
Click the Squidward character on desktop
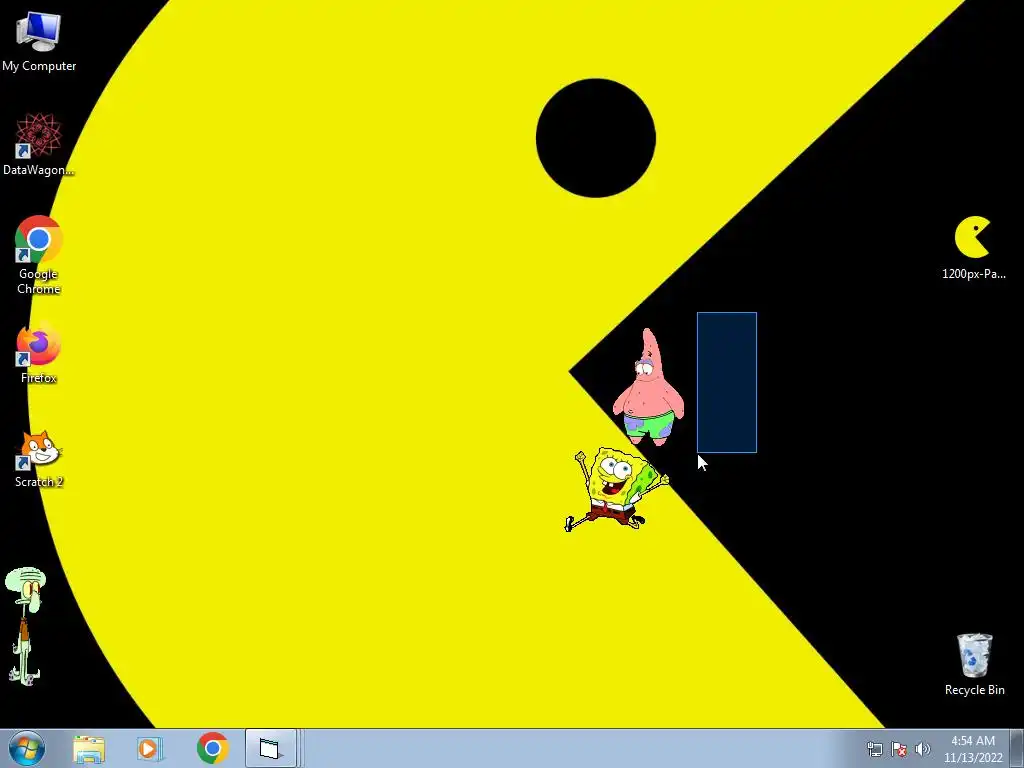coord(25,626)
